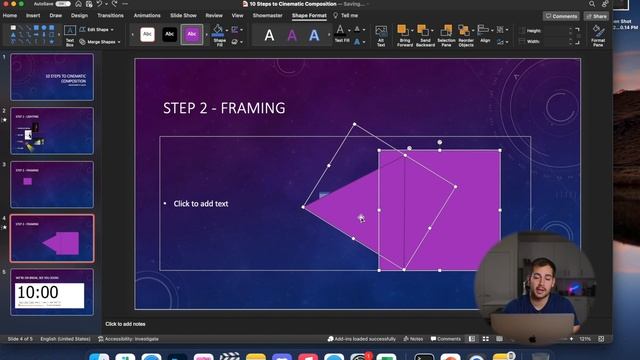This screenshot has width=640, height=360.
Task: Open the Align menu
Action: click(485, 34)
